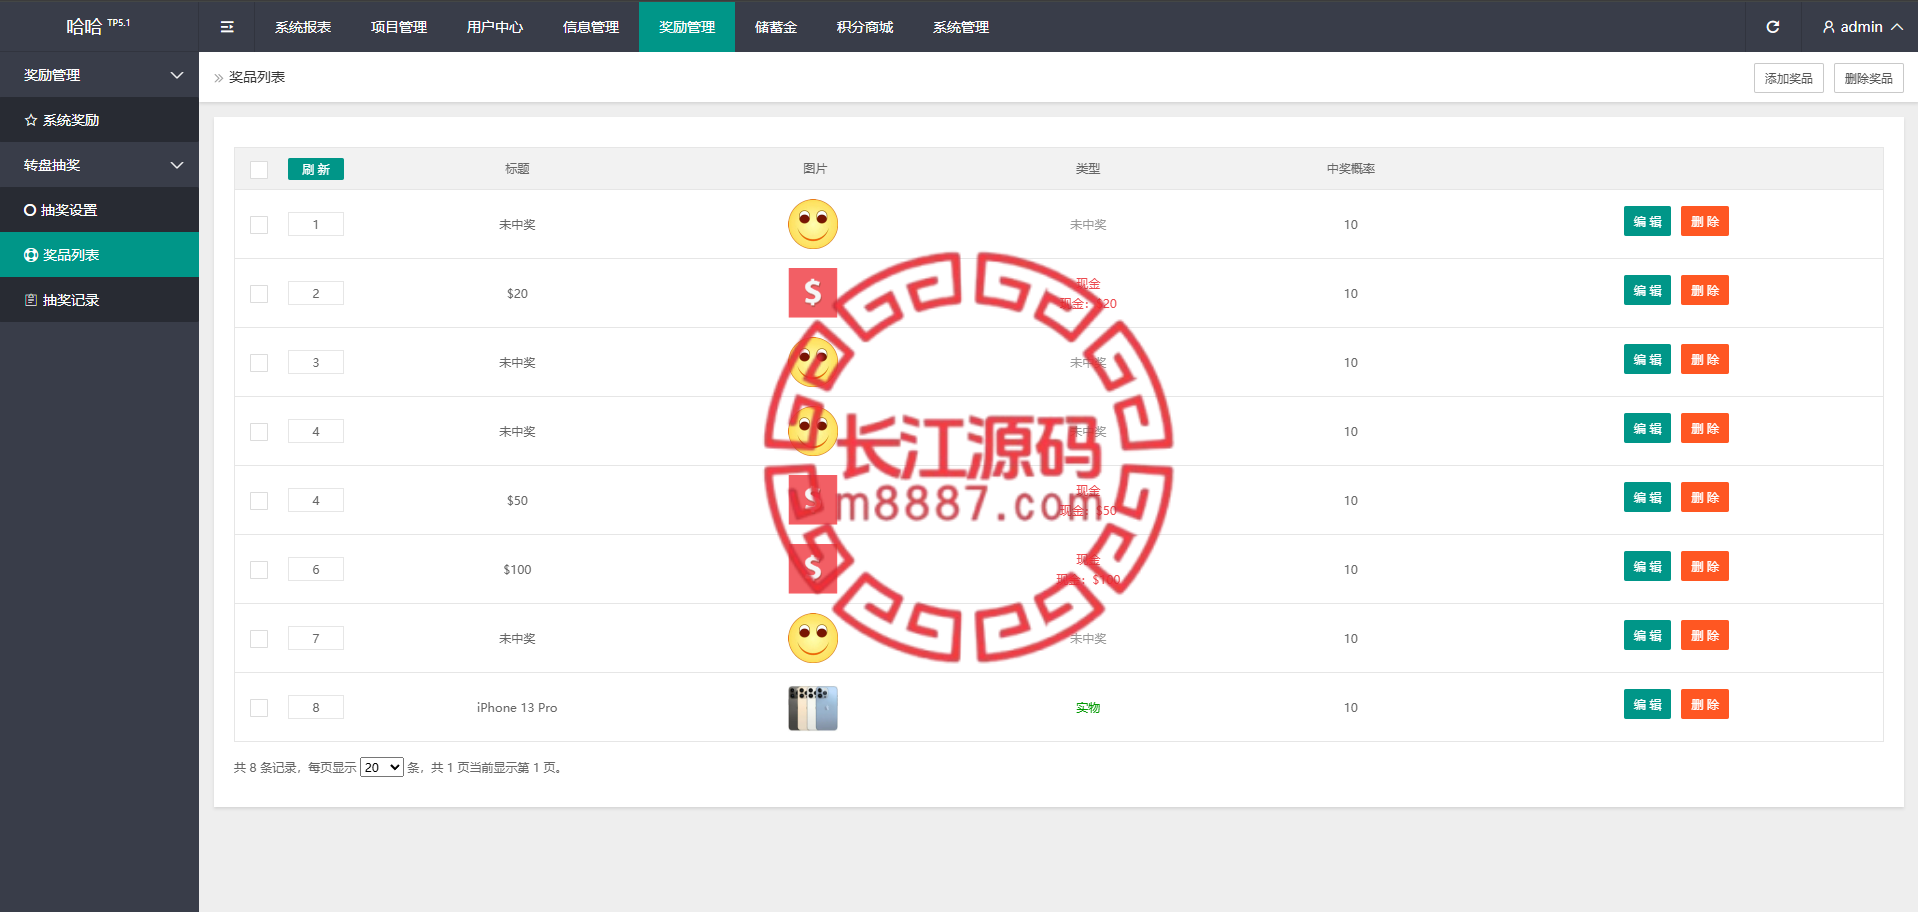Open the dollar image in $100 row
The width and height of the screenshot is (1918, 912).
[813, 569]
